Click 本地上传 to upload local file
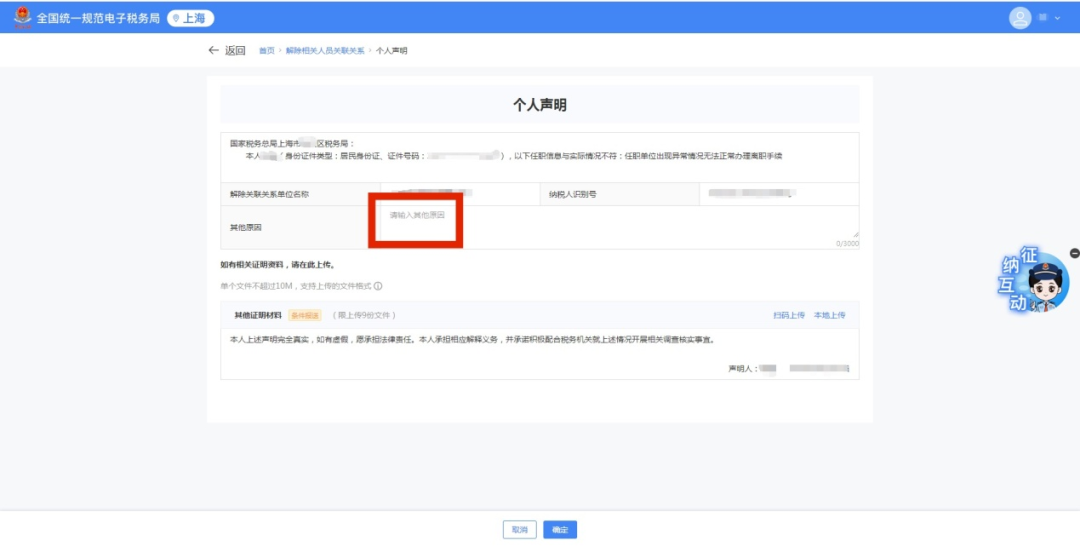 (829, 315)
